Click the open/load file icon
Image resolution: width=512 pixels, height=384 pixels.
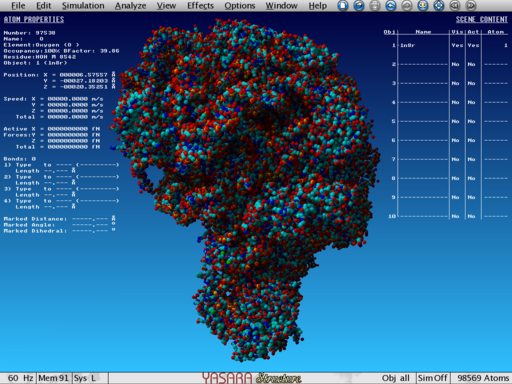[358, 5]
